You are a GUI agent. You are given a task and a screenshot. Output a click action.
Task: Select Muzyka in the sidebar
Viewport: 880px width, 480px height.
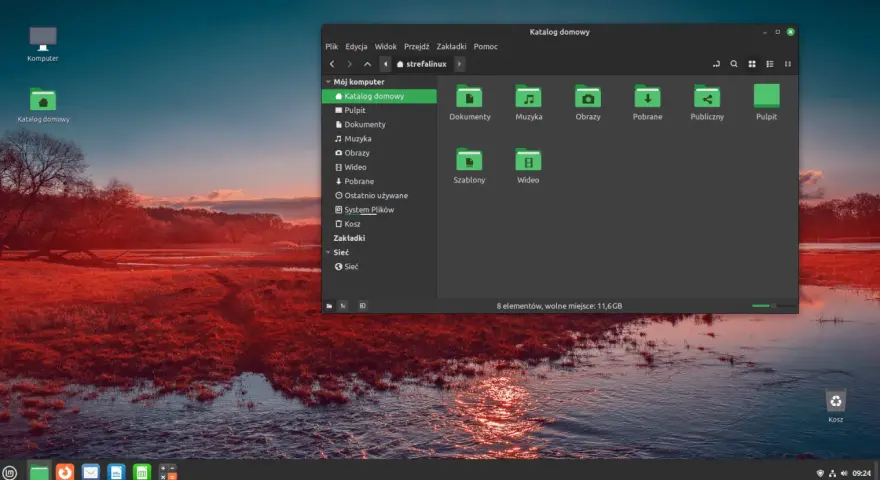pos(379,139)
